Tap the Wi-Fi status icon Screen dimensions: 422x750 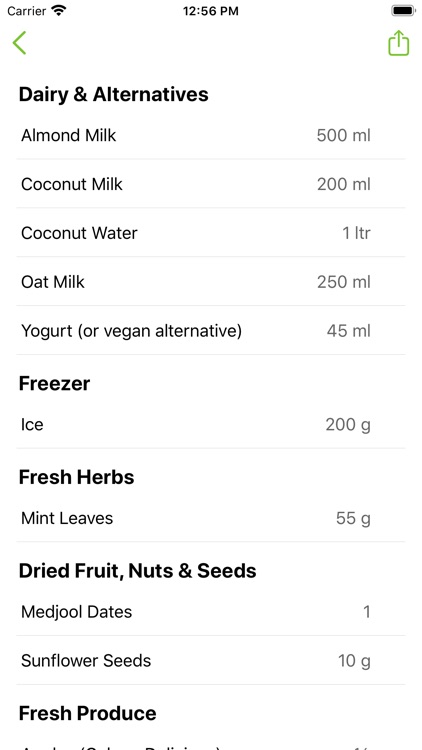pyautogui.click(x=59, y=11)
